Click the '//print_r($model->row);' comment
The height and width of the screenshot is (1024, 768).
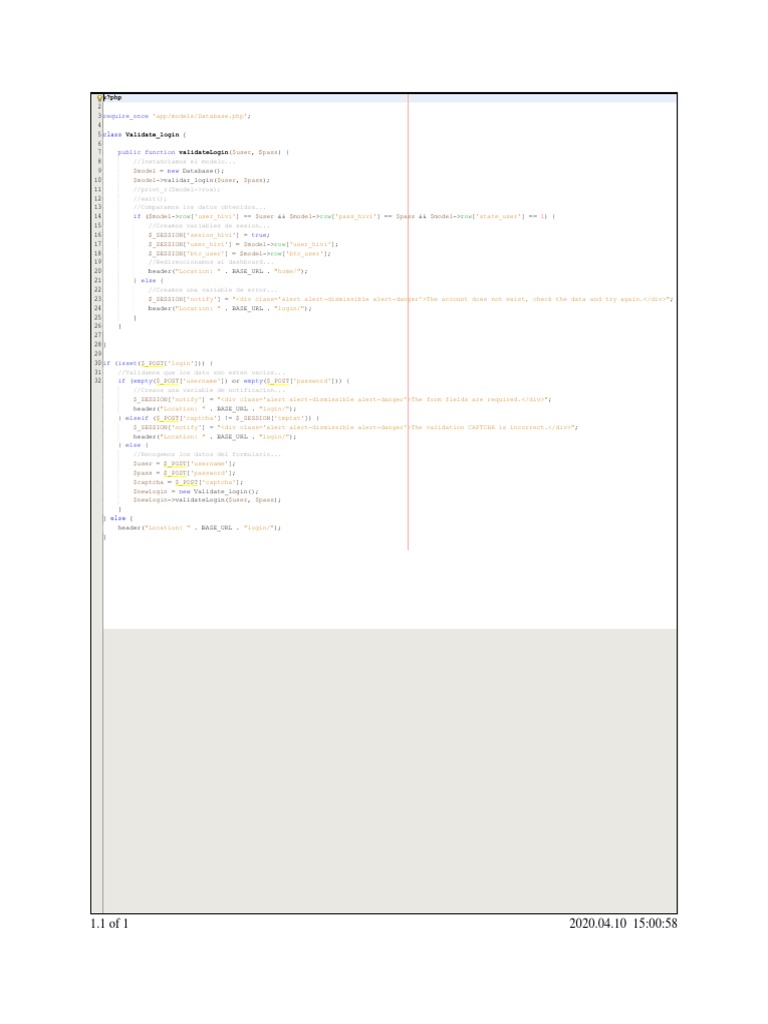[176, 189]
